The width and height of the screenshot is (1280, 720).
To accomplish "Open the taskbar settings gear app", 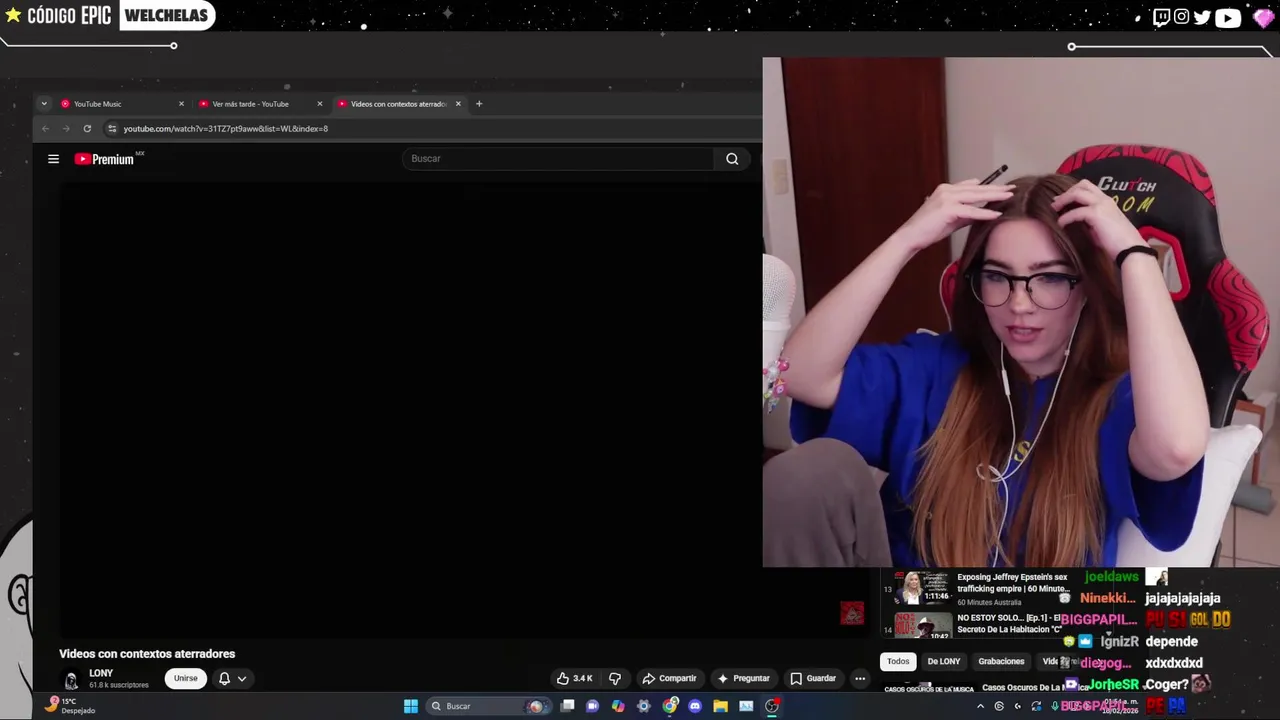I will pos(643,706).
